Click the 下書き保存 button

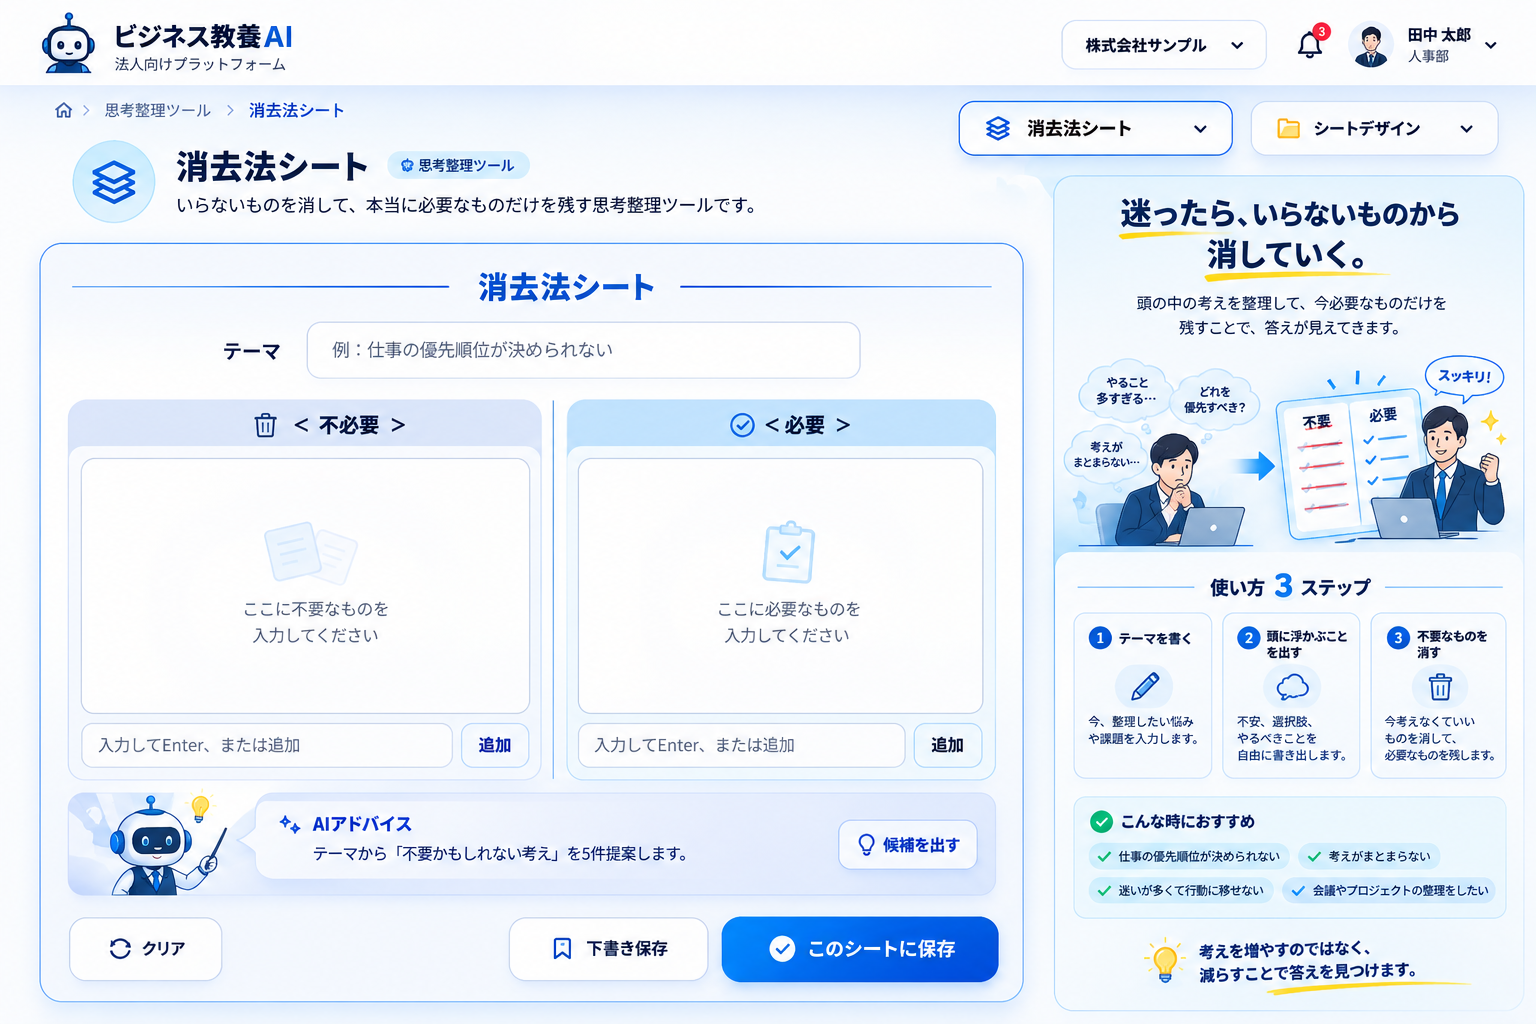pos(609,949)
